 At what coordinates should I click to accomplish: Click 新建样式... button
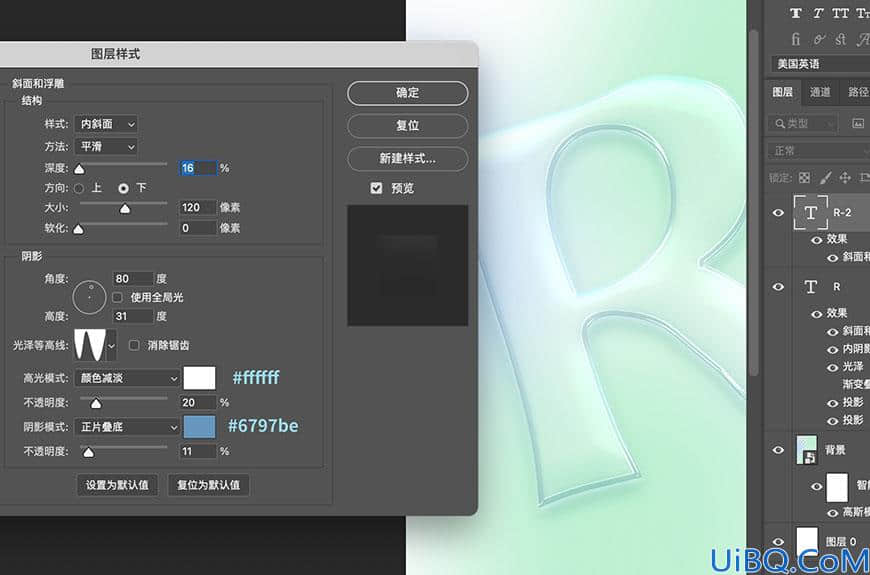408,159
